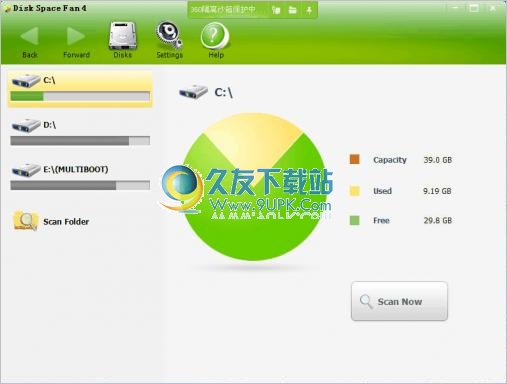The height and width of the screenshot is (384, 507).
Task: Click the C:\ drive icon above the pie chart
Action: 193,91
